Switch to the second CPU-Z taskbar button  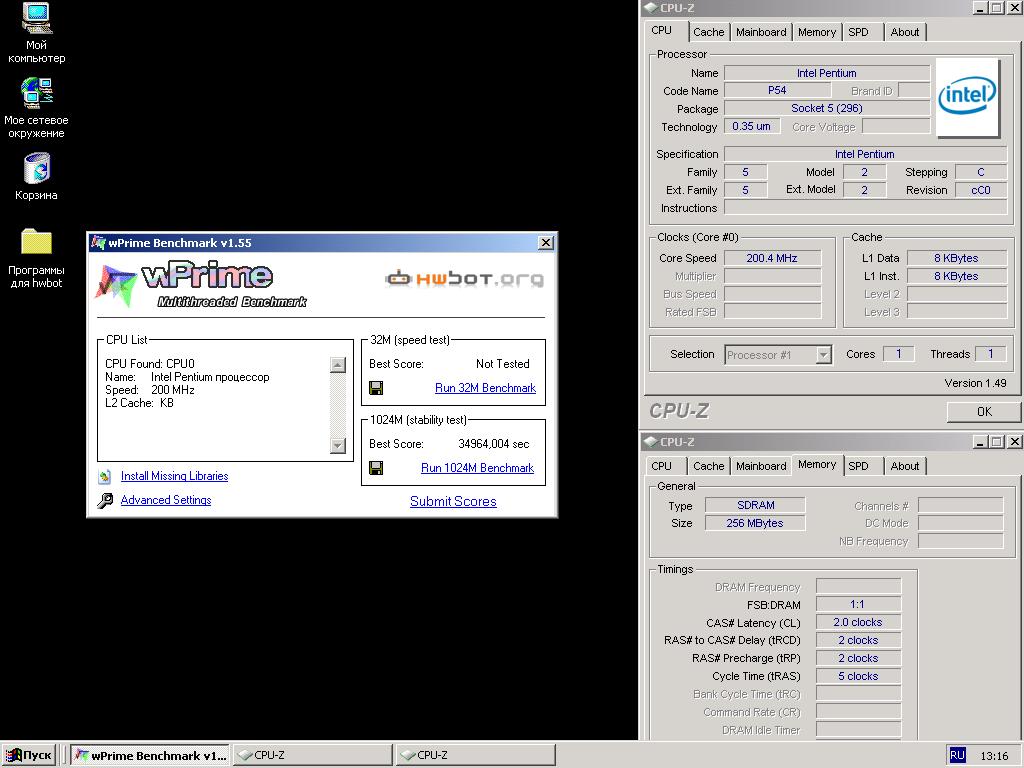tap(475, 756)
